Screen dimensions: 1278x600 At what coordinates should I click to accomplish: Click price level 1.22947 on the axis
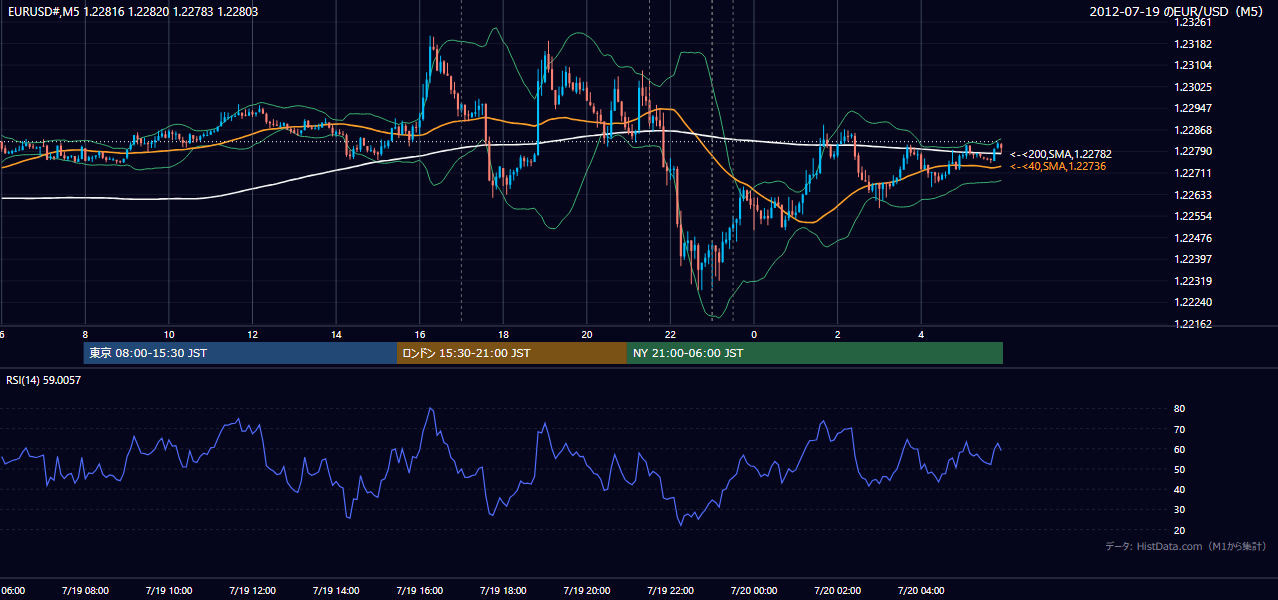coord(1193,108)
